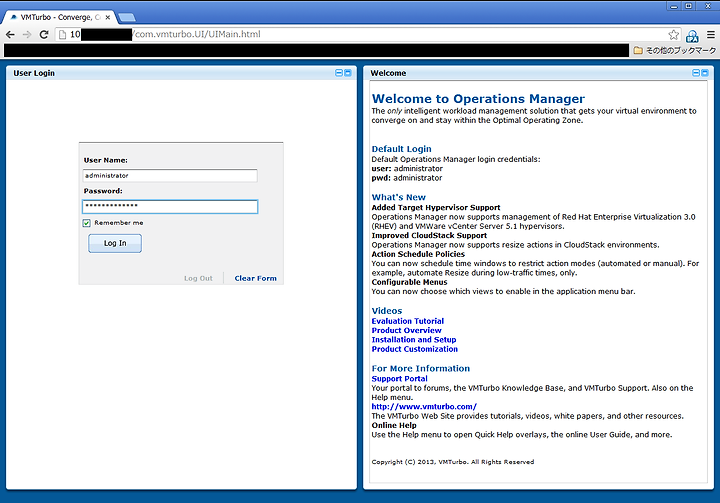Click the Clear Form link
Screen dimensions: 720x503
(255, 278)
